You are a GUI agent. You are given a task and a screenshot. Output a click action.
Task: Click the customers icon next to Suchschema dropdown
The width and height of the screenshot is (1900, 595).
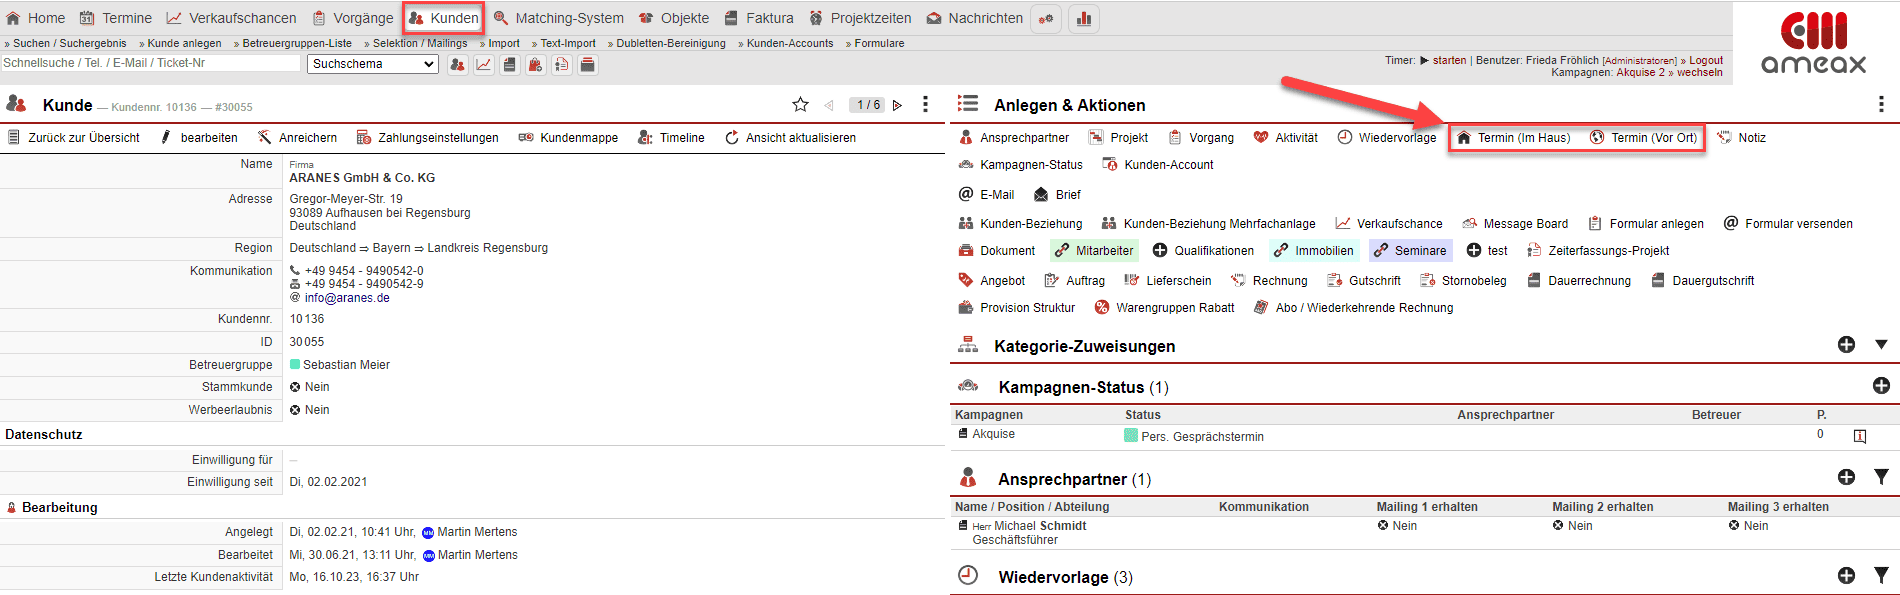tap(457, 65)
